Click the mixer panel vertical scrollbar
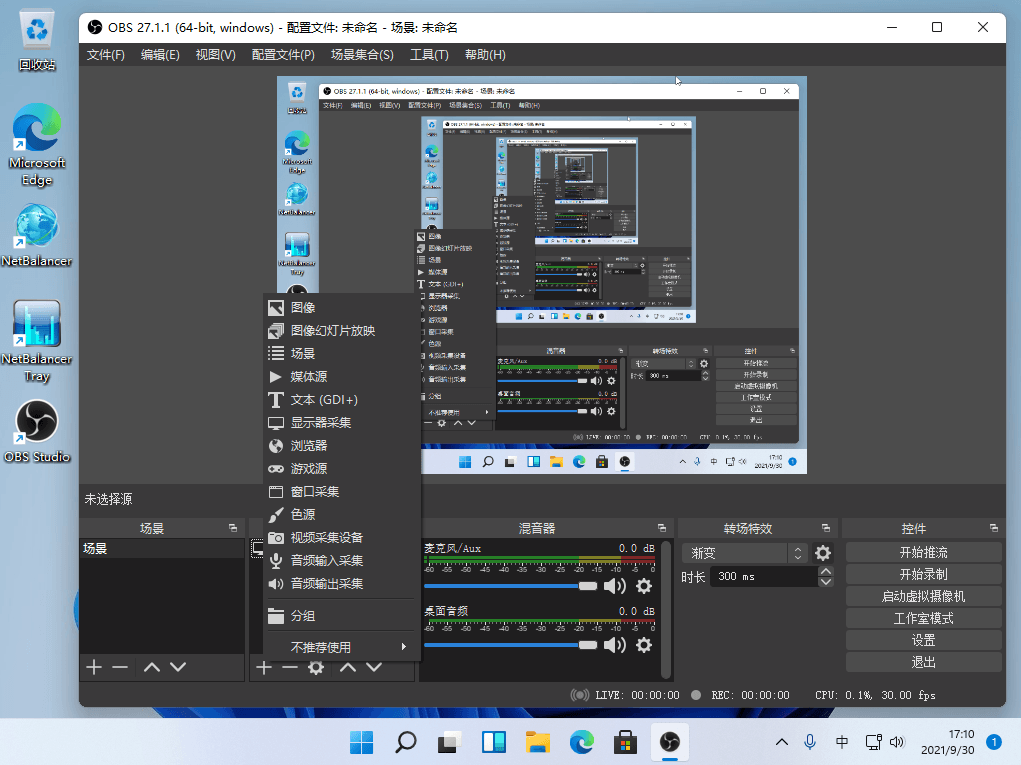 [x=665, y=610]
